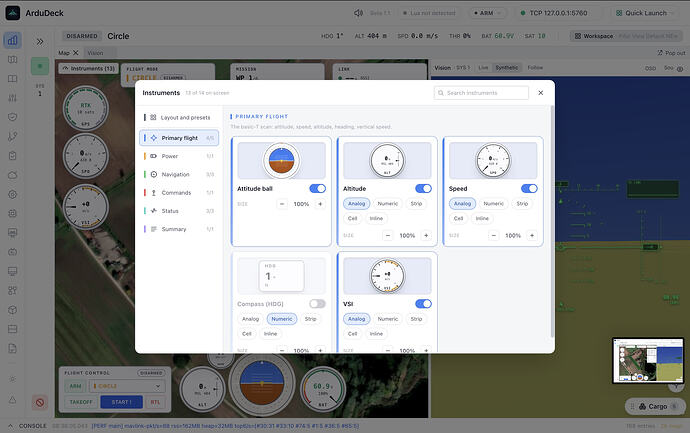Screen dimensions: 690x433
Task: Click the Layout and presets grid icon
Action: (153, 117)
